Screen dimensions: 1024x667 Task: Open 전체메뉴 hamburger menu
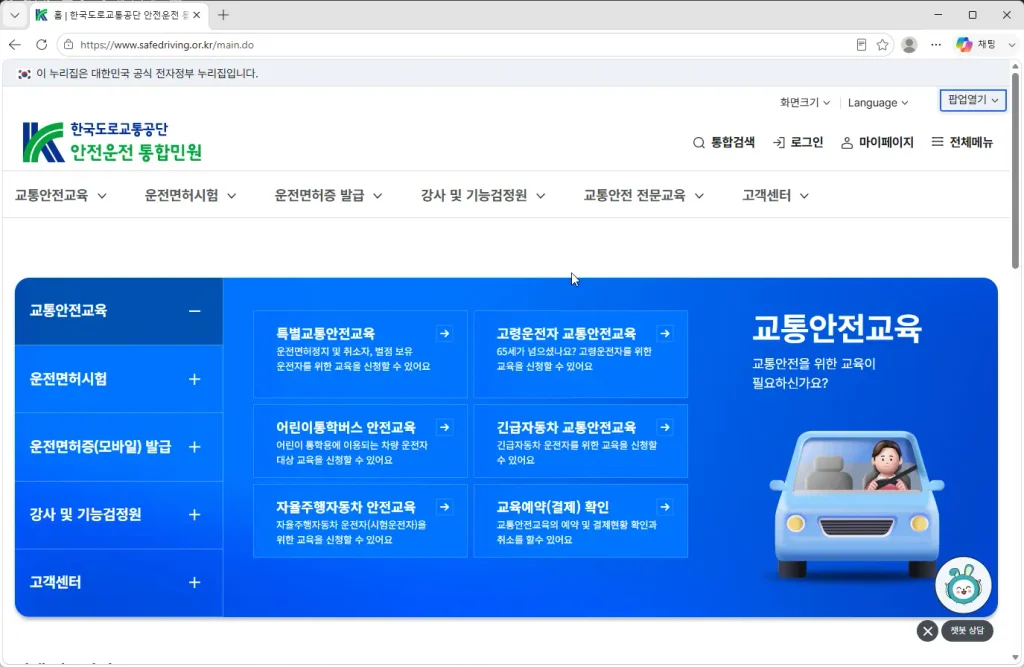pos(962,142)
